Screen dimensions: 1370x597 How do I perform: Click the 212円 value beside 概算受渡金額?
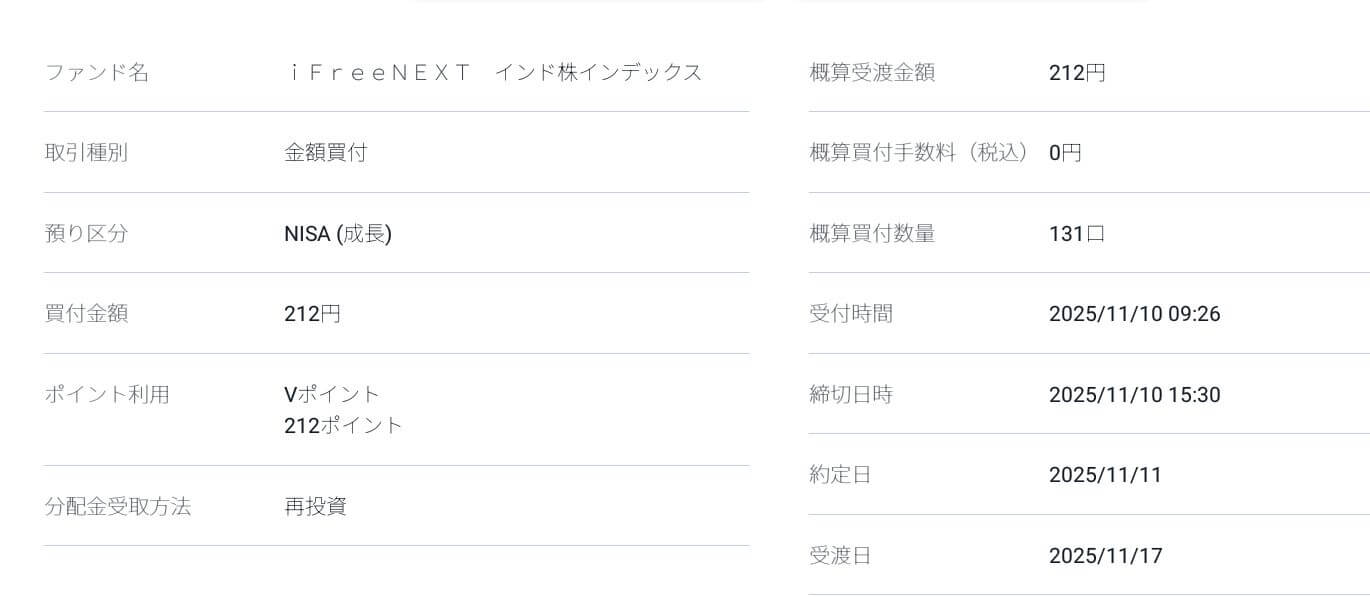[x=1077, y=73]
